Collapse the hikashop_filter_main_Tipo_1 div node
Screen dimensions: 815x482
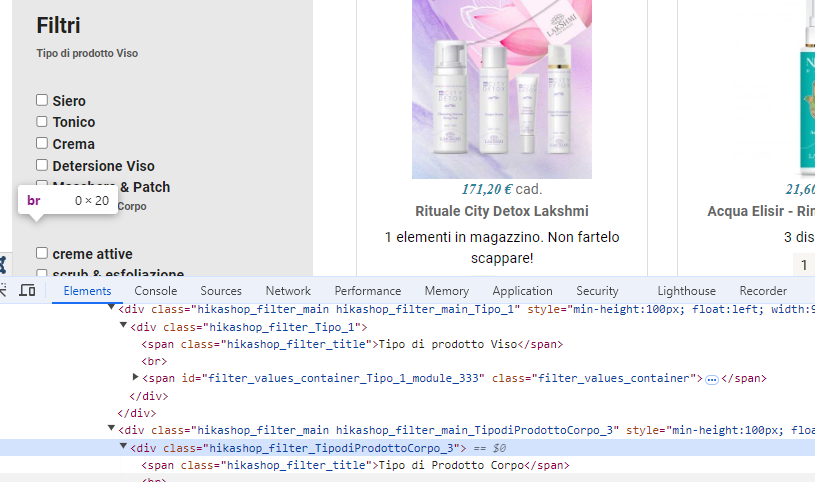point(111,307)
